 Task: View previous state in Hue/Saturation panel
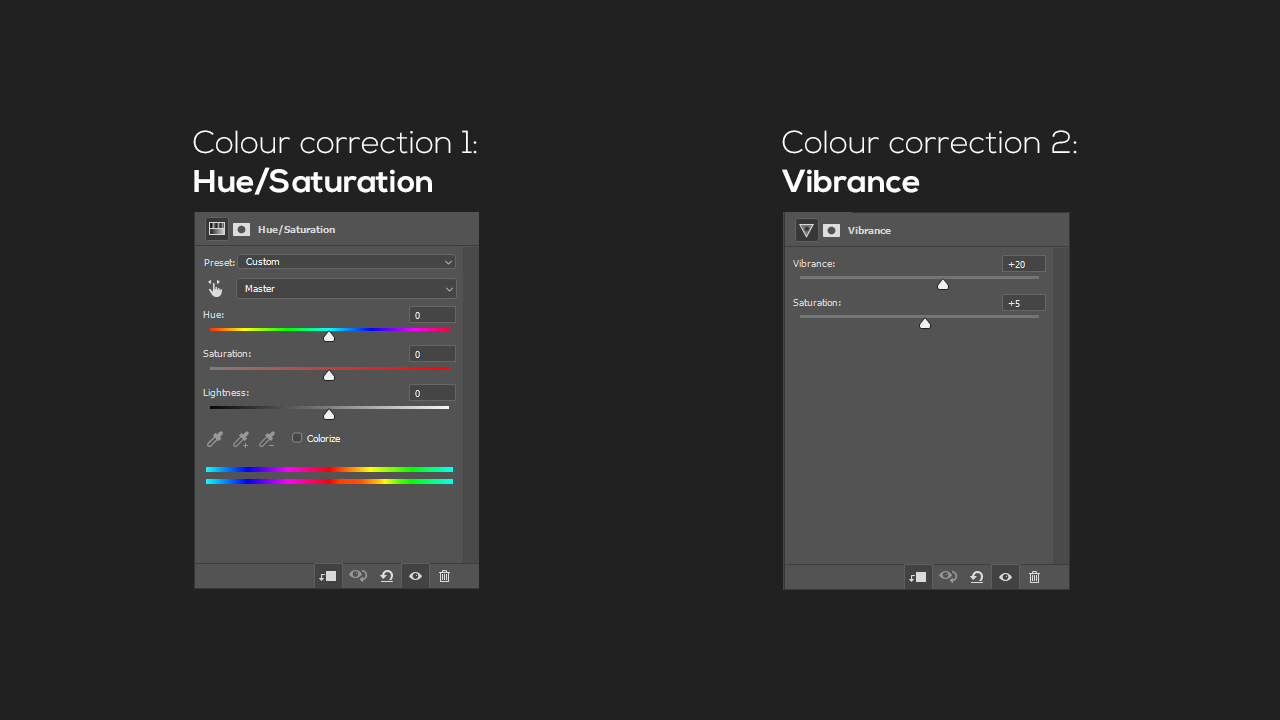[357, 576]
